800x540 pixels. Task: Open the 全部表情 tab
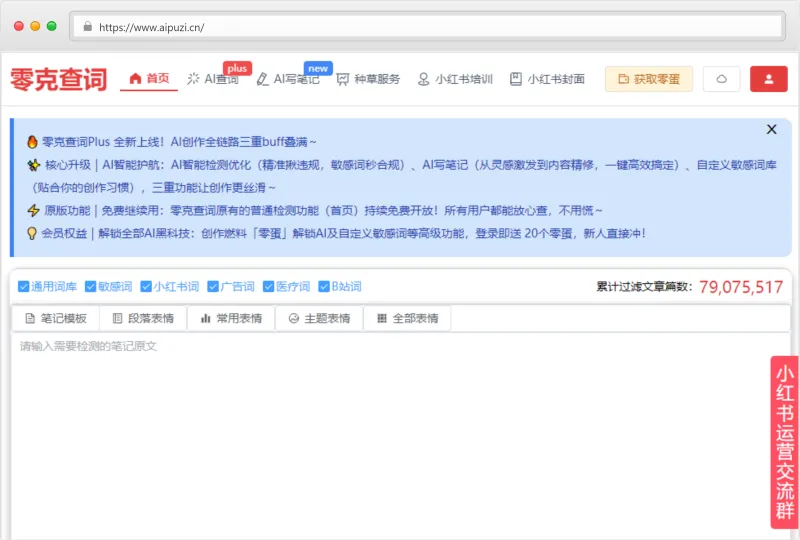(x=407, y=318)
